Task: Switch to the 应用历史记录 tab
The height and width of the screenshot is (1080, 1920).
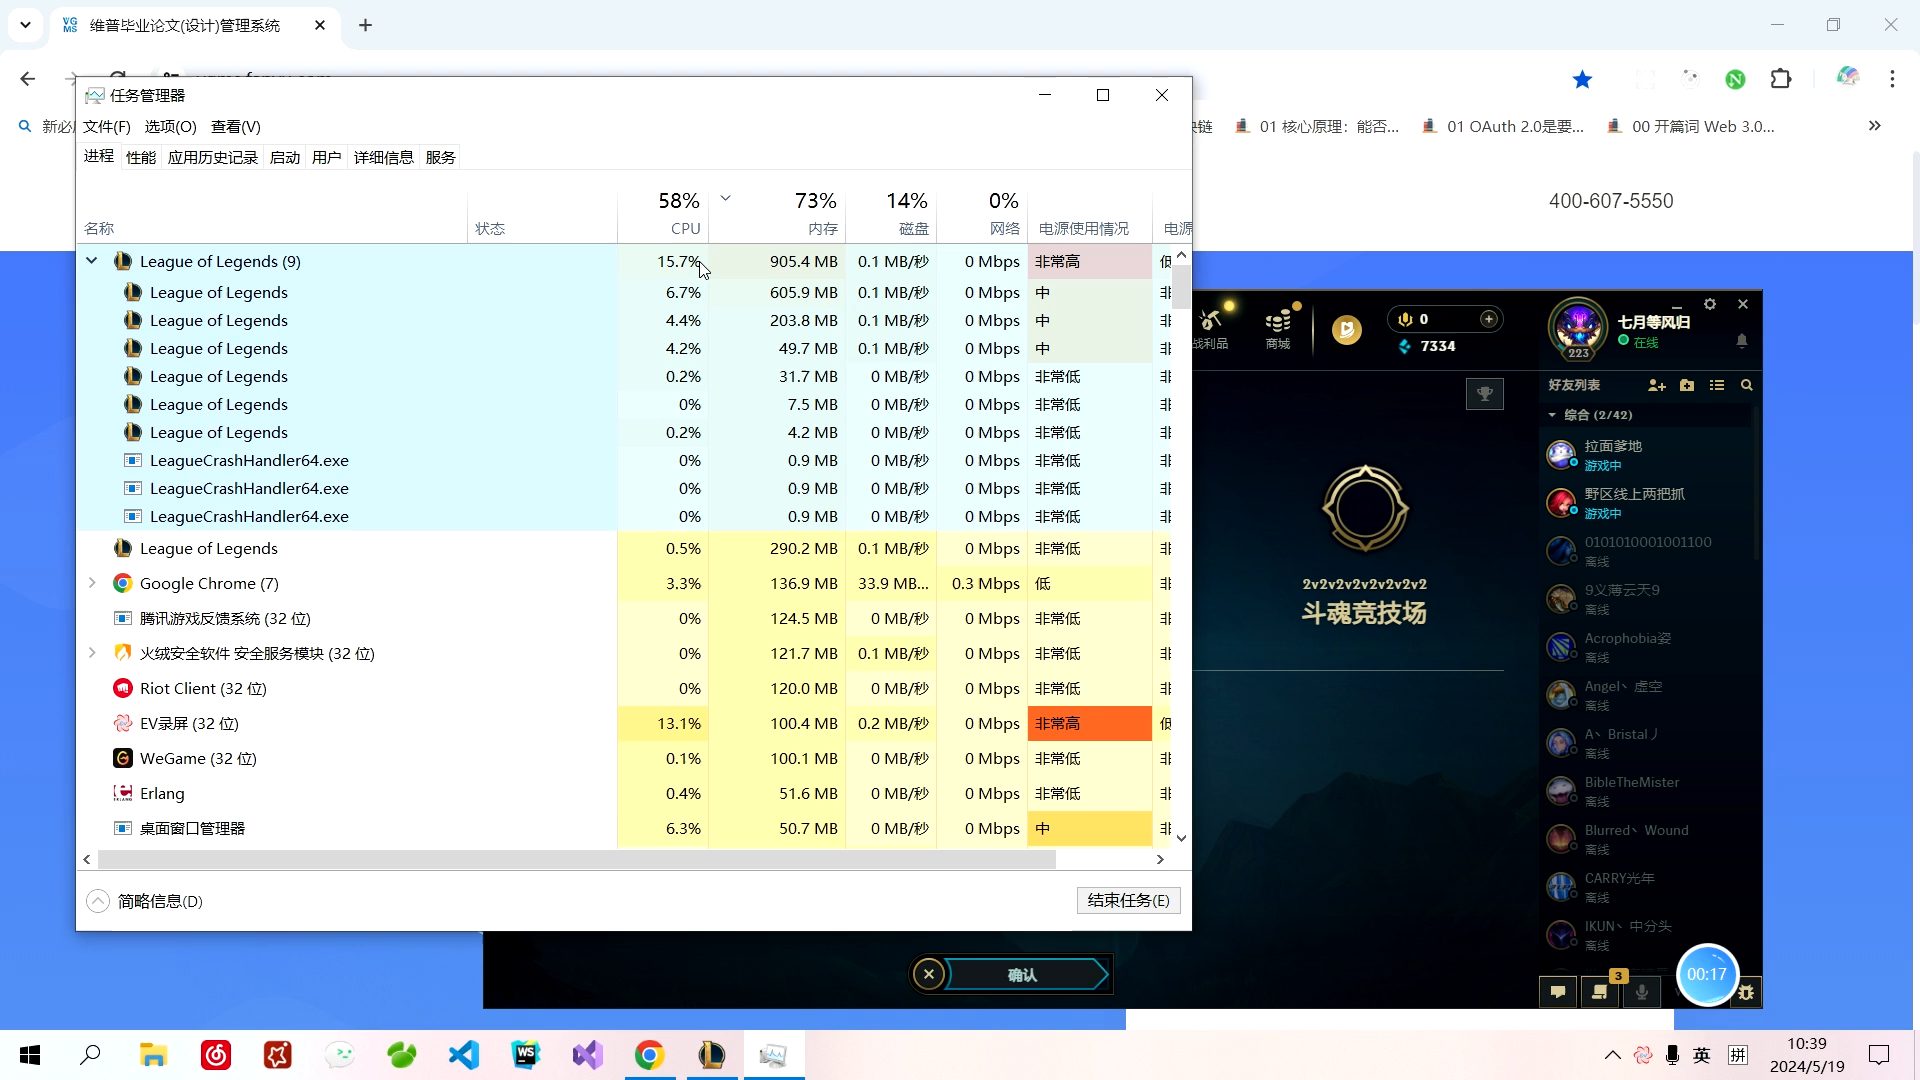Action: pos(213,157)
